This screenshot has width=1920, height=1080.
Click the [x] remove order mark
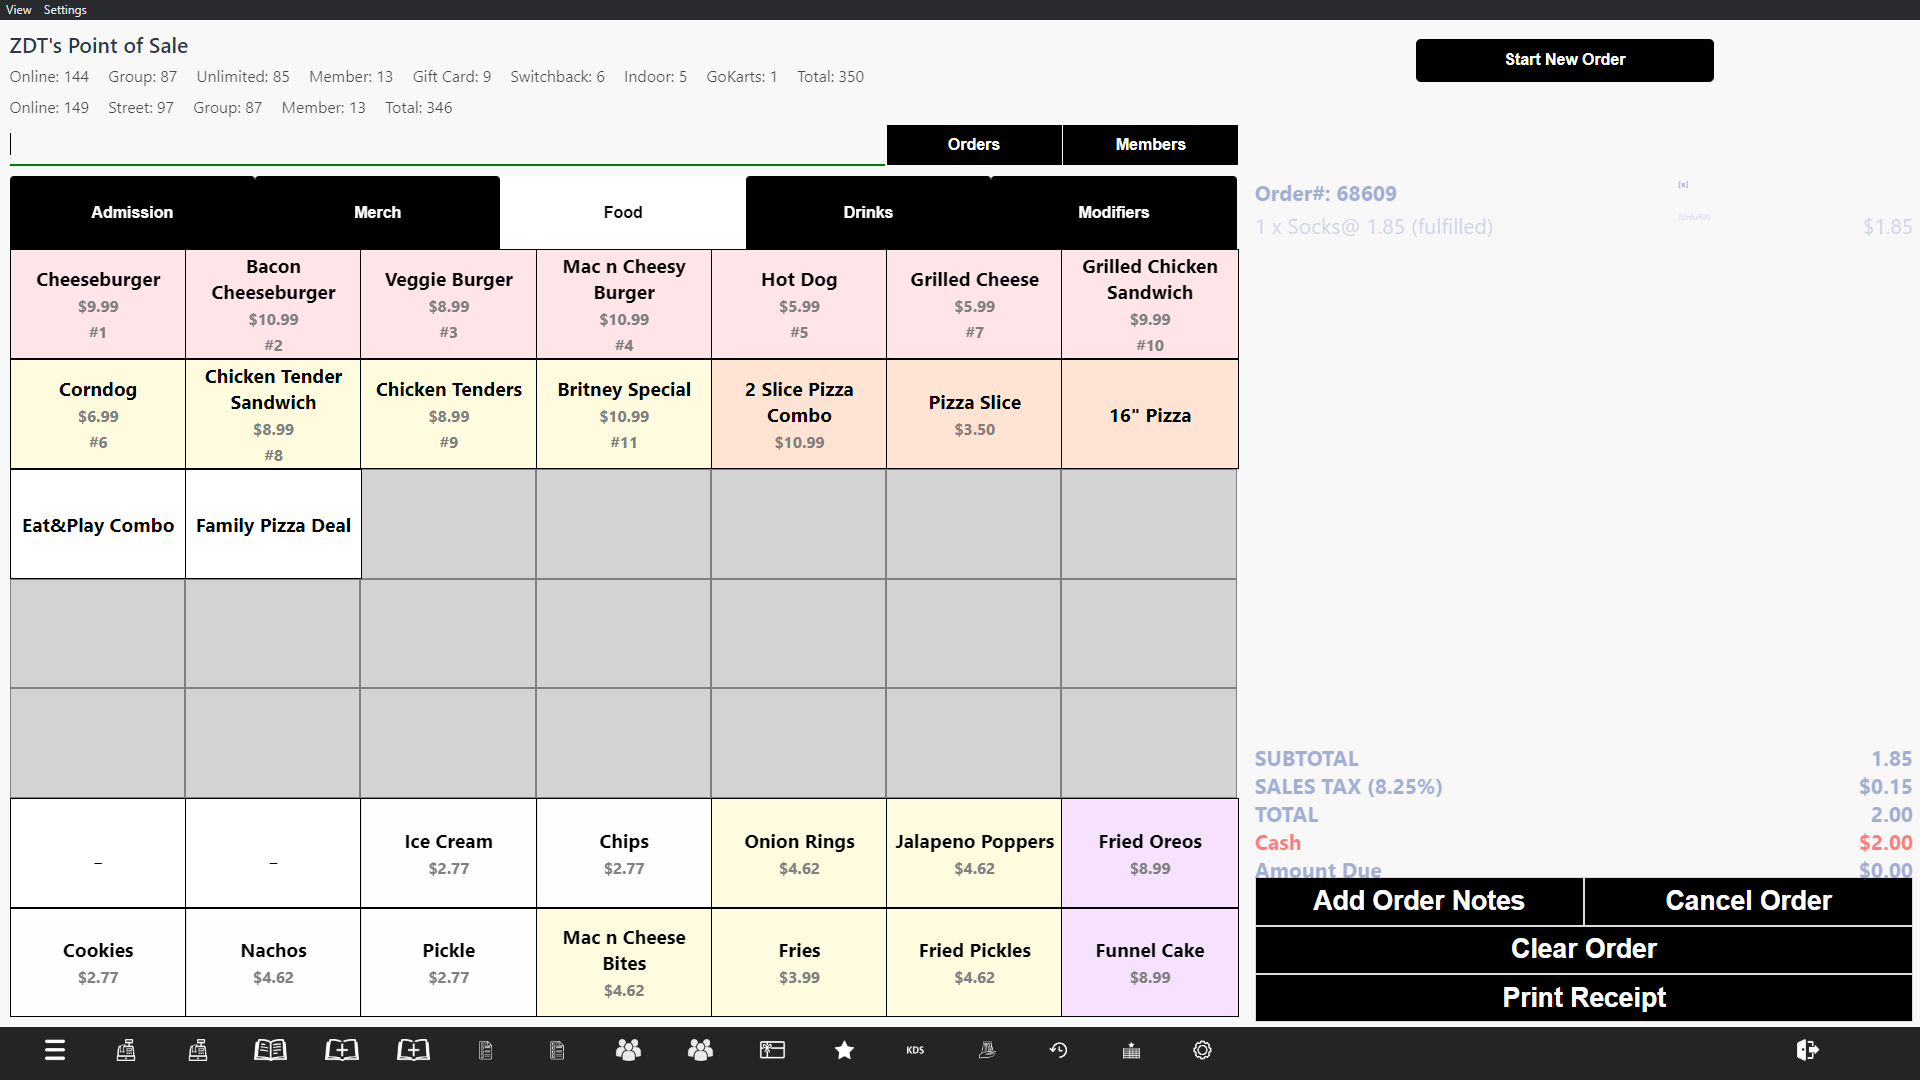coord(1683,185)
